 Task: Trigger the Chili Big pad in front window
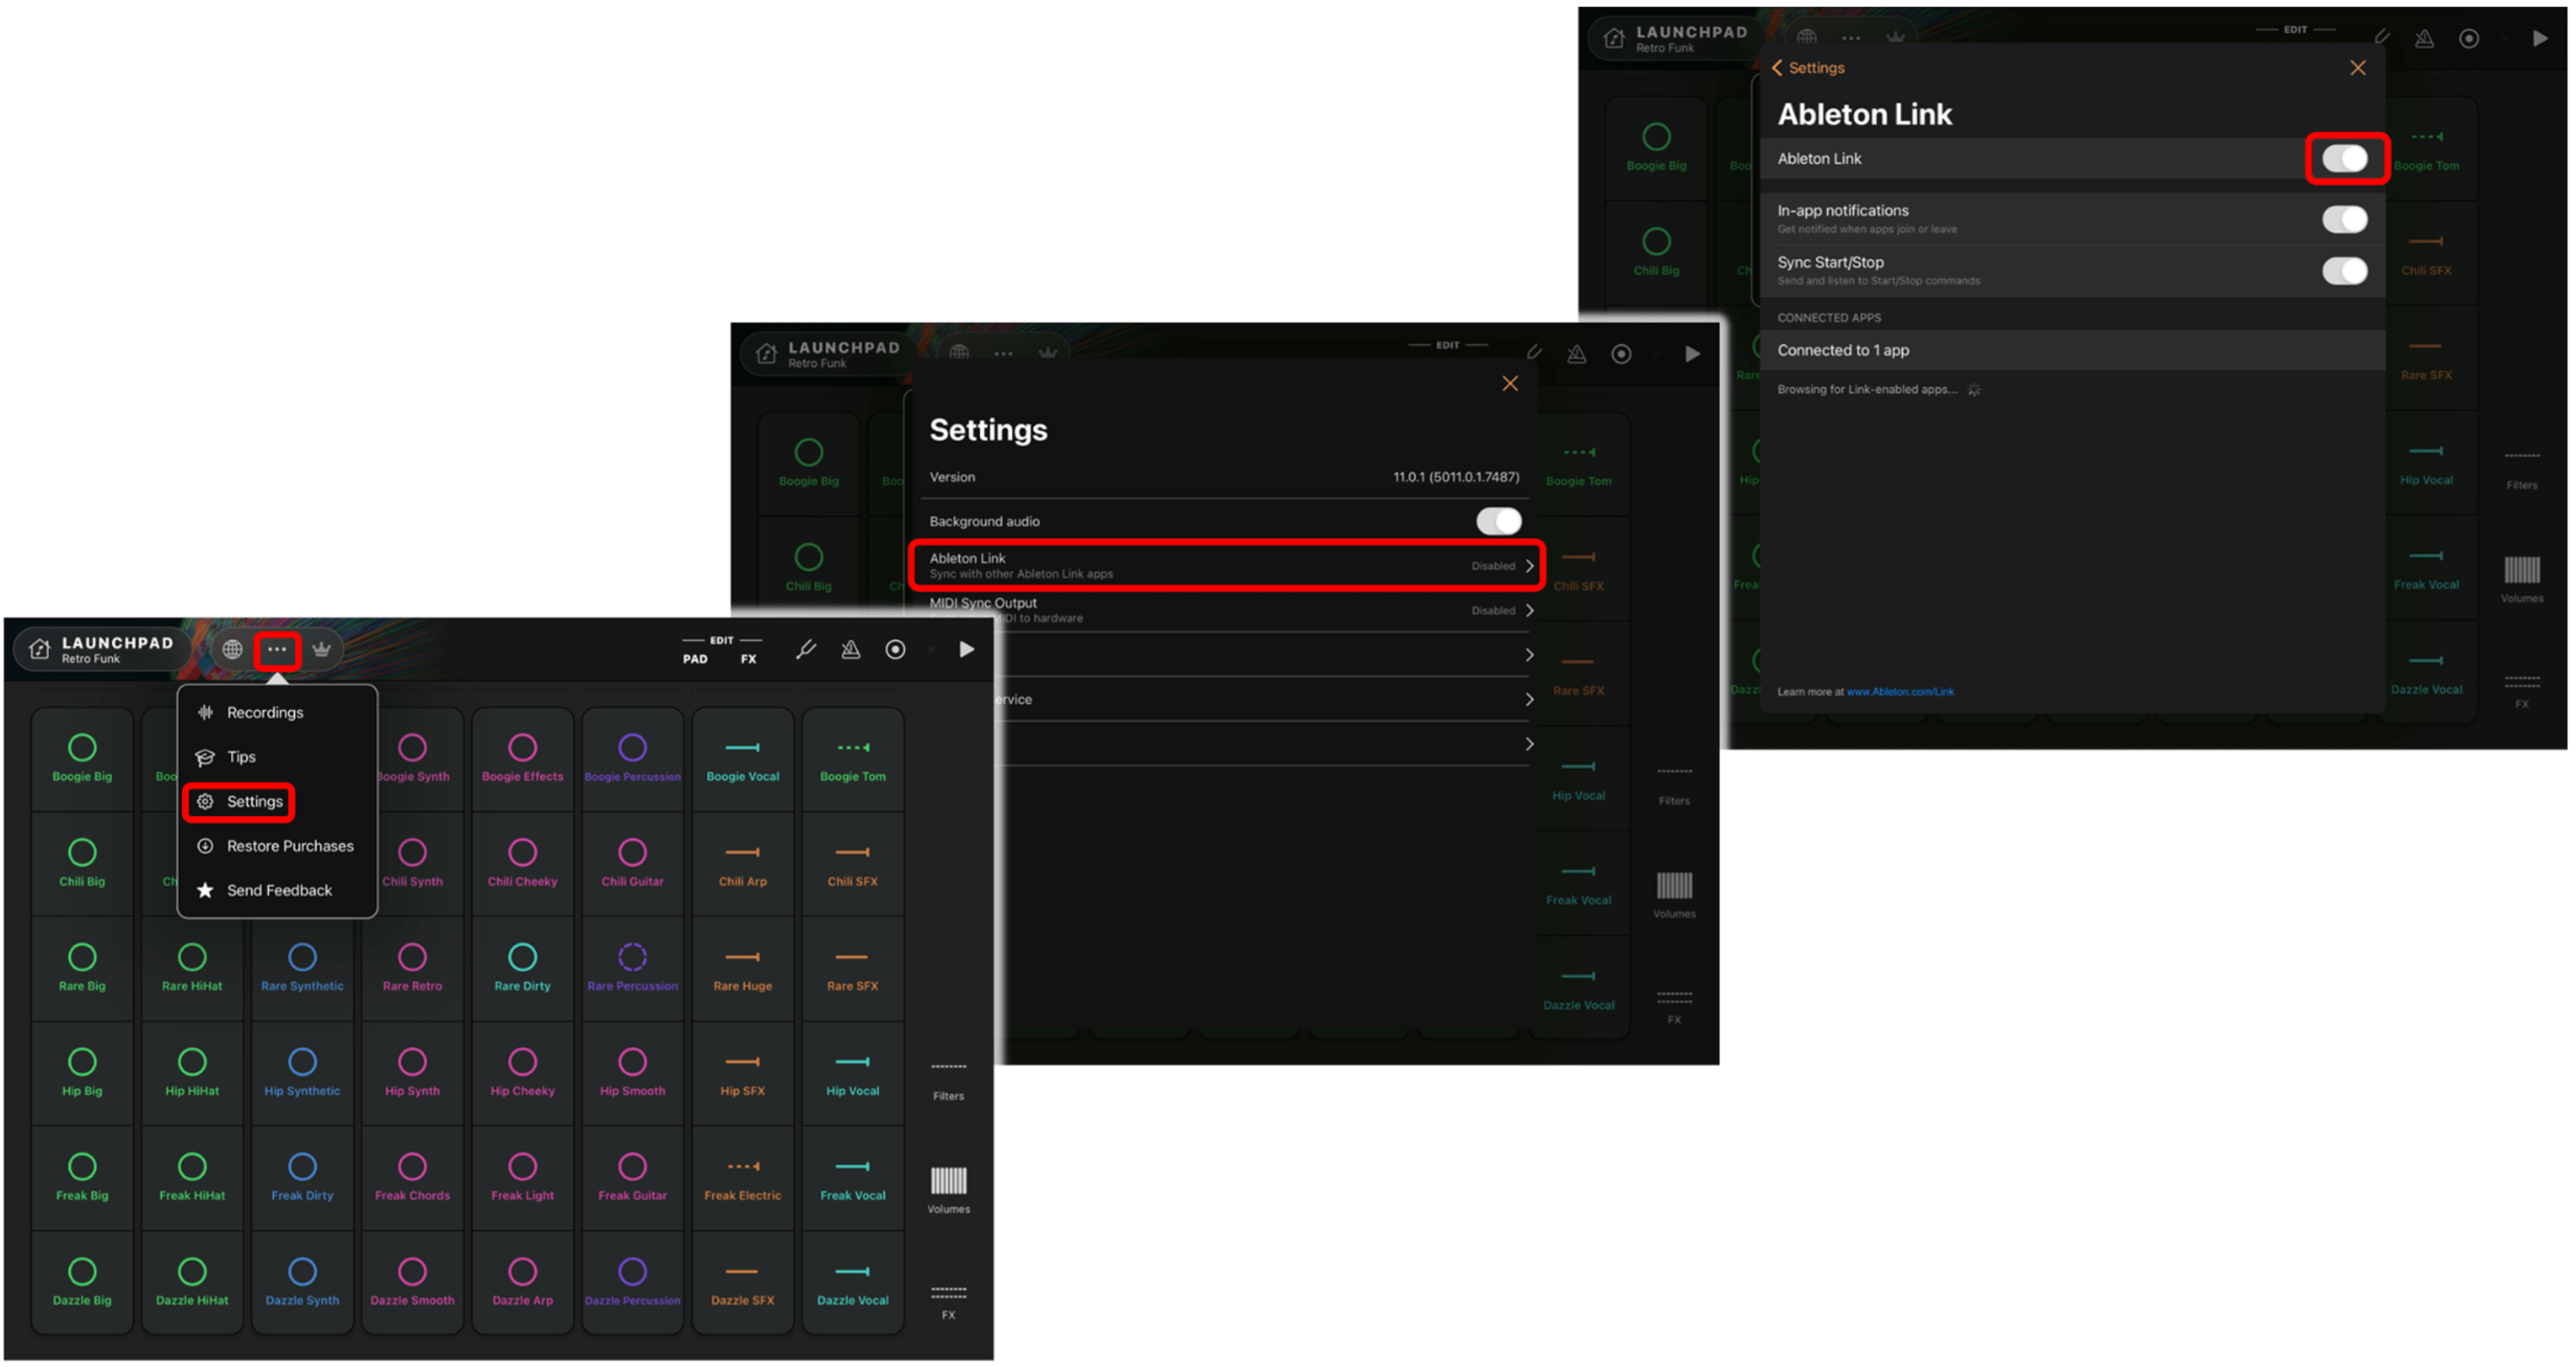(82, 864)
